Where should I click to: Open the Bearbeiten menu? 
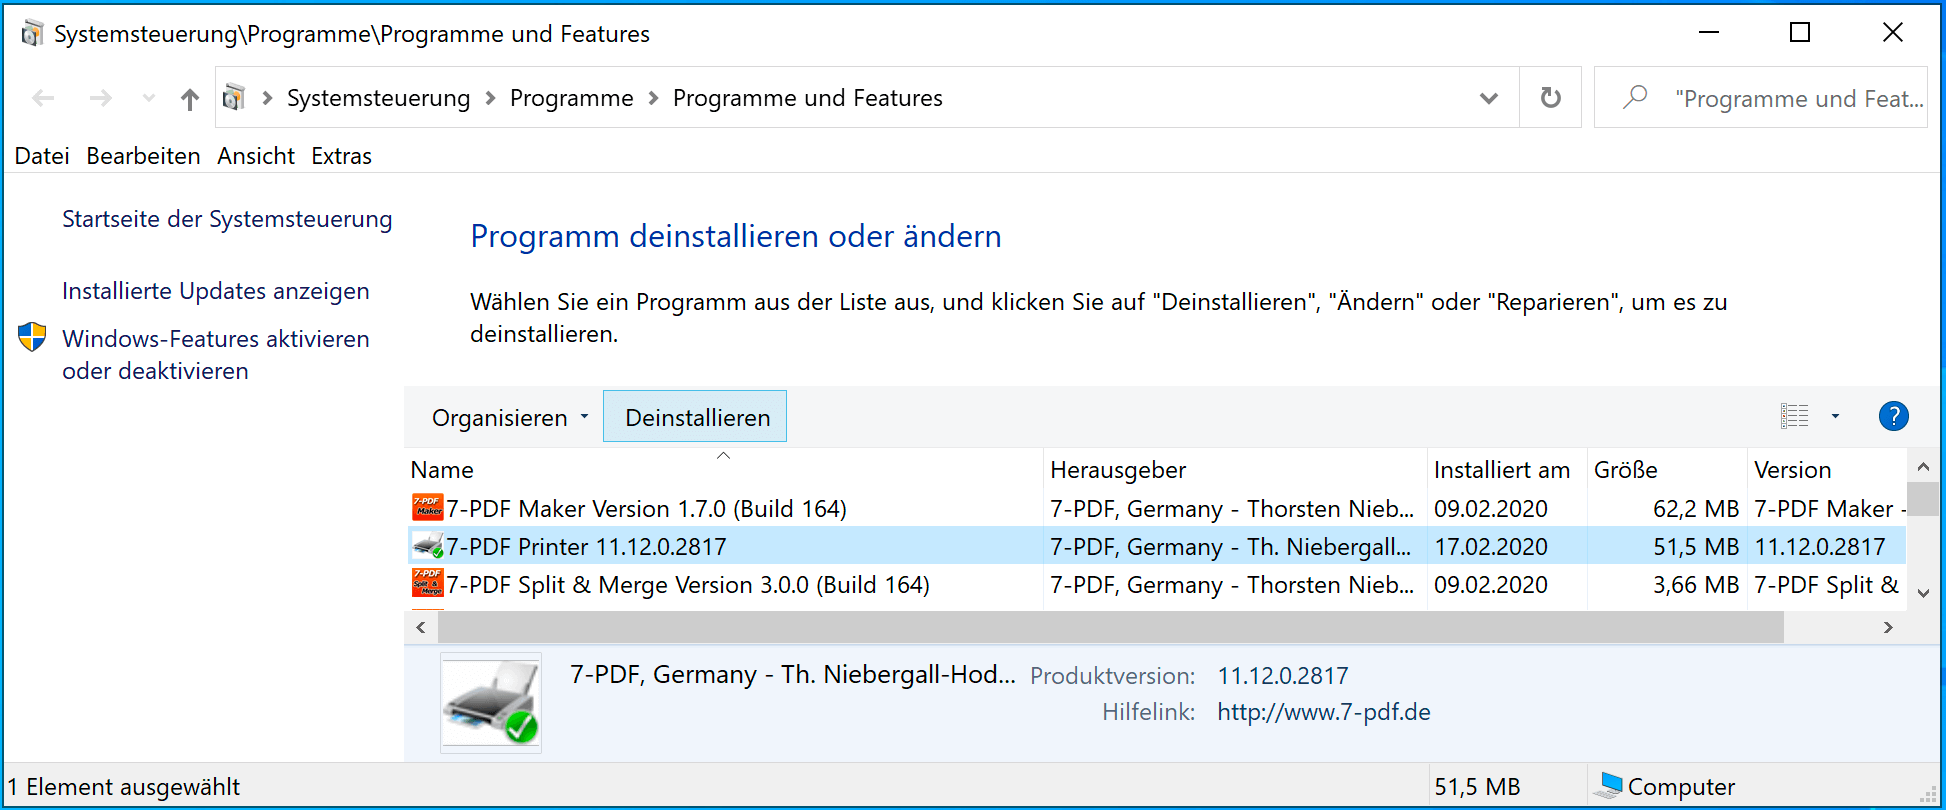point(143,156)
